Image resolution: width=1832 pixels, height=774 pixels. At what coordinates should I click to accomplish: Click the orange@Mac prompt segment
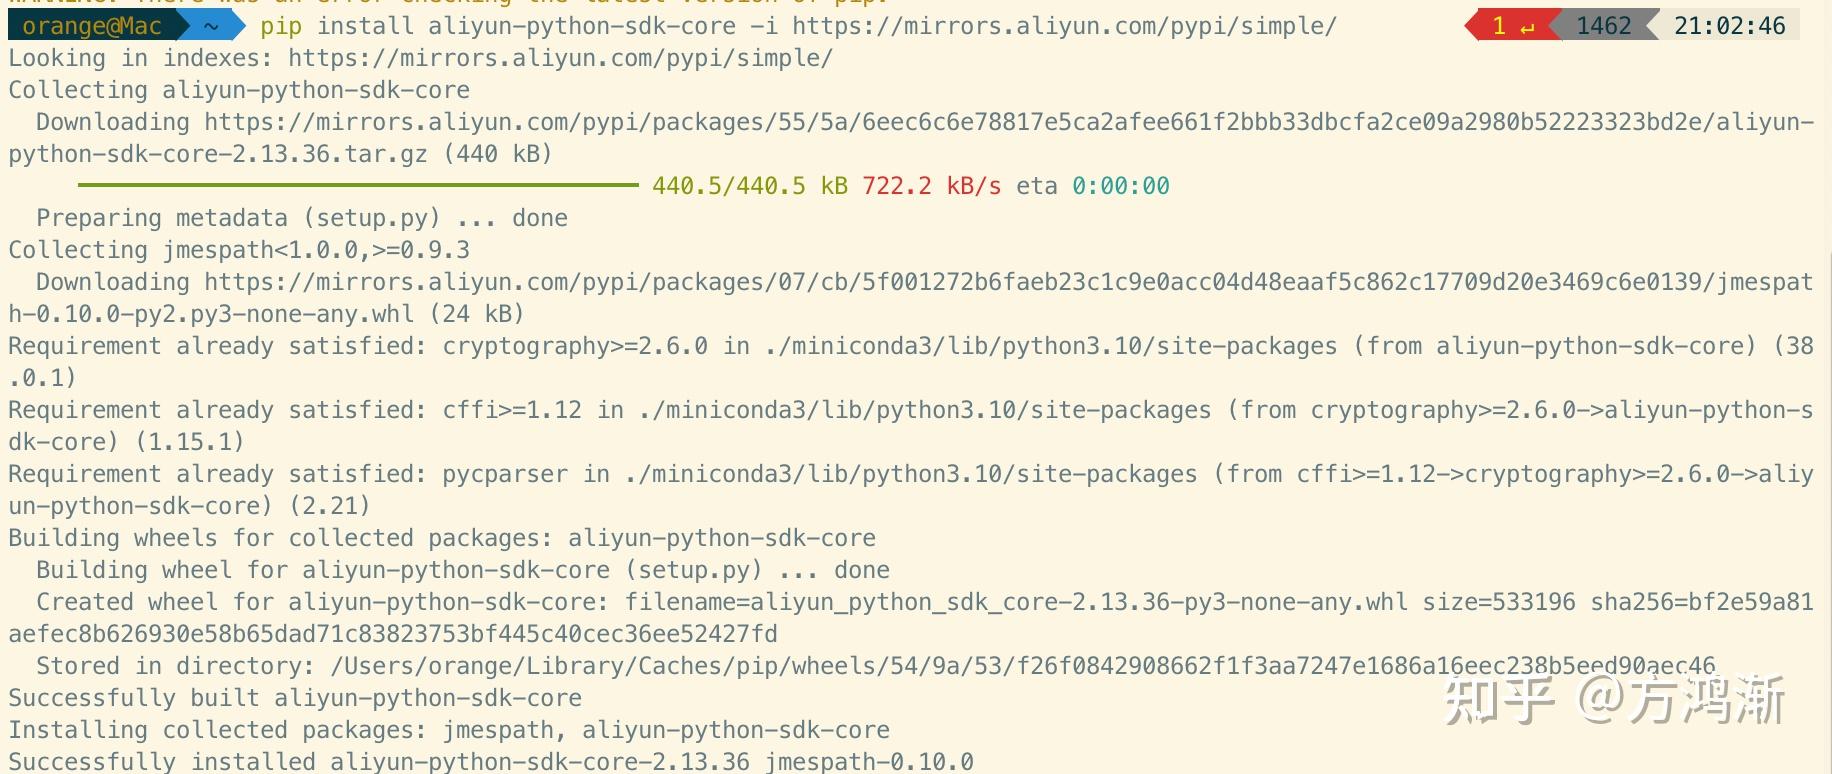tap(92, 26)
